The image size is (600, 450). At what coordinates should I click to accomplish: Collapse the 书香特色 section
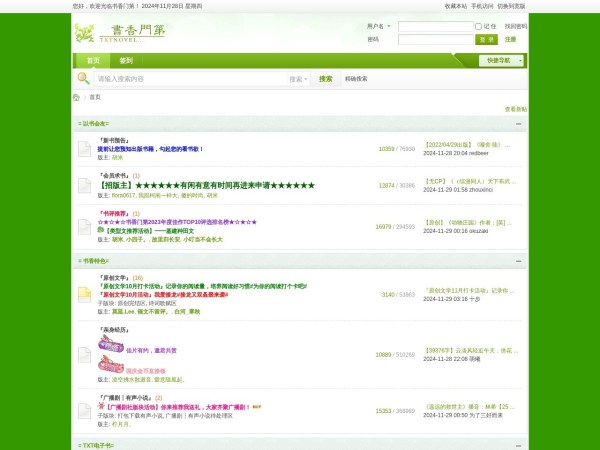519,261
